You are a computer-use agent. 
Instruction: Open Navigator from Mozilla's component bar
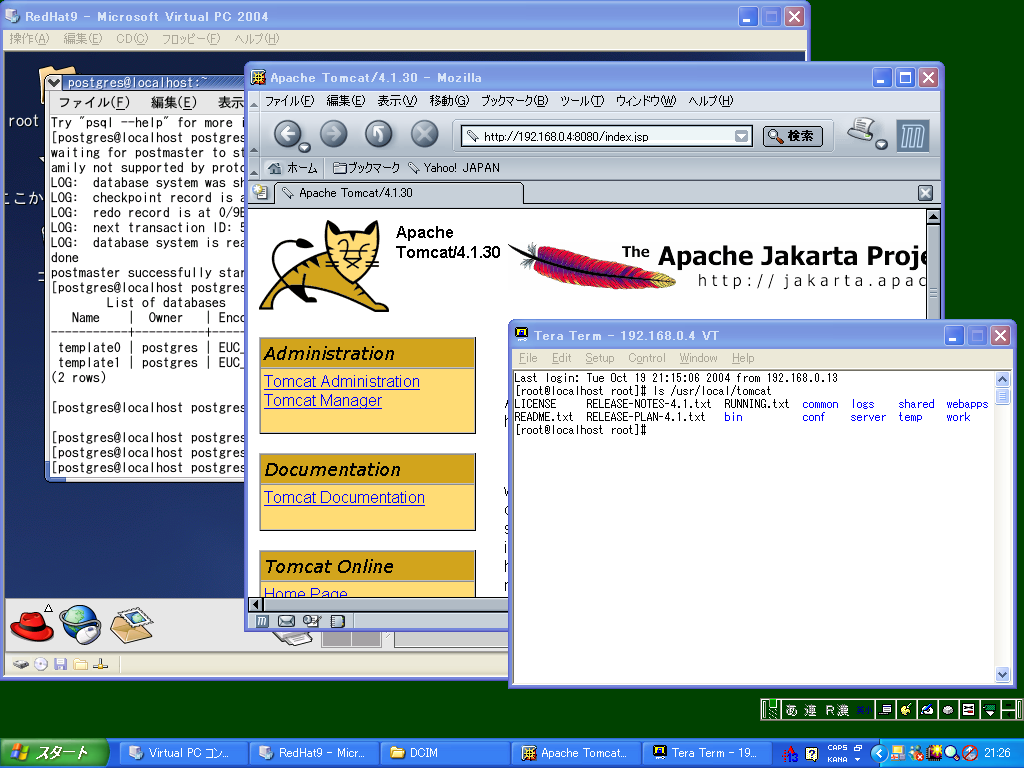tap(262, 621)
